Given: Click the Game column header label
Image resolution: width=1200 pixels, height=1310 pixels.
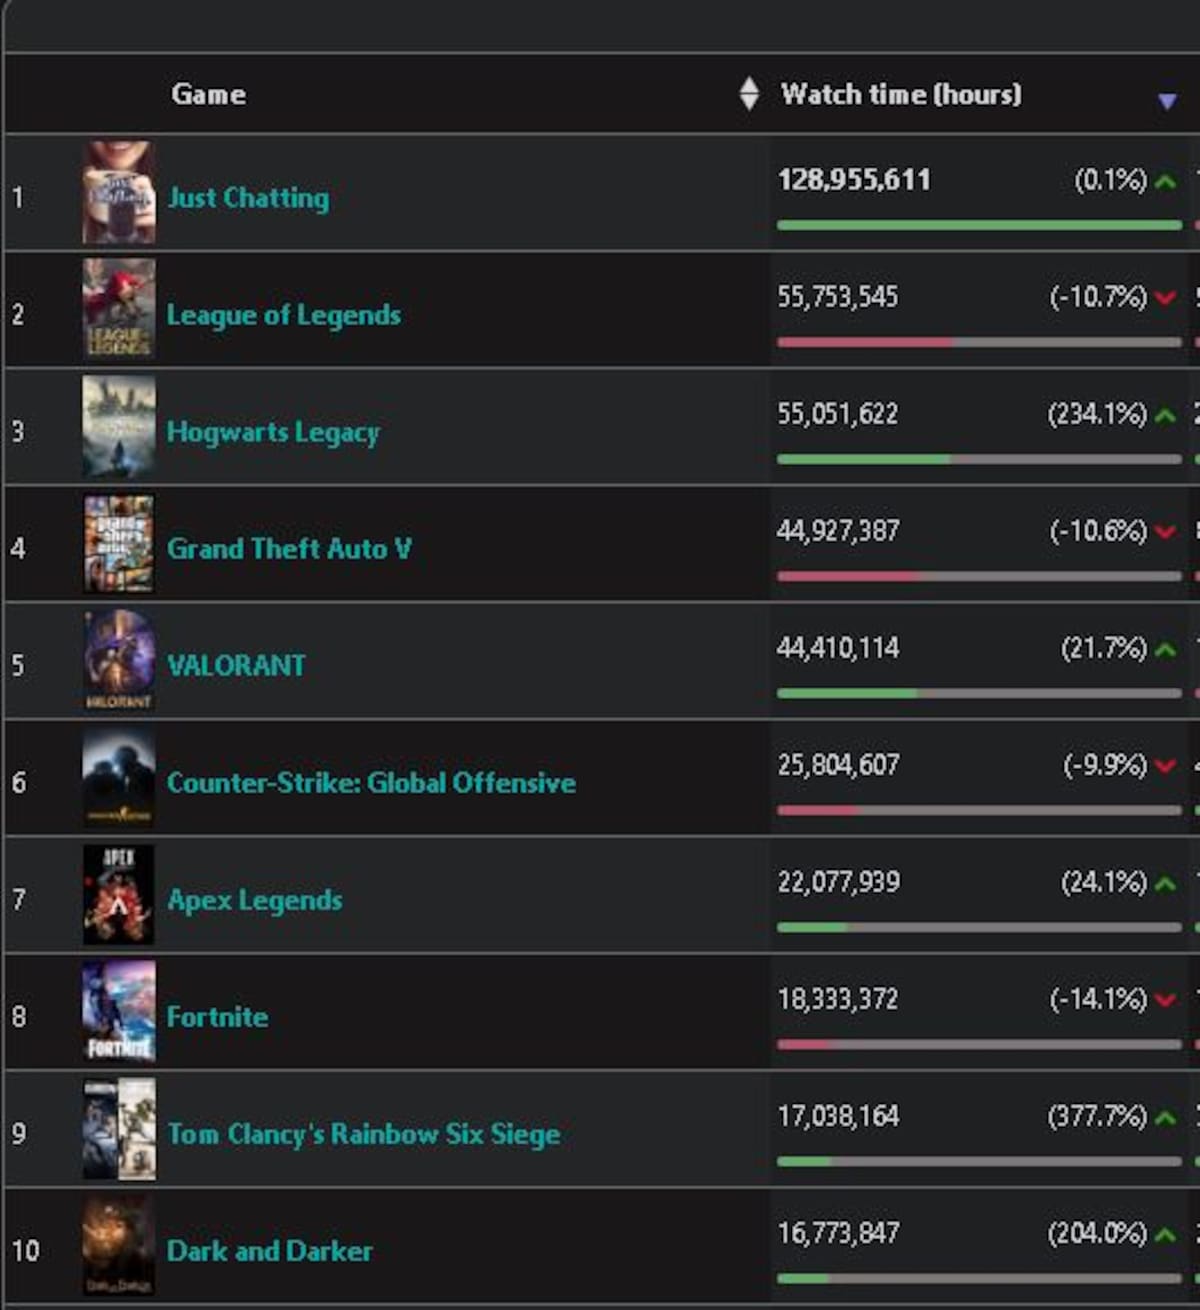Looking at the screenshot, I should [208, 94].
